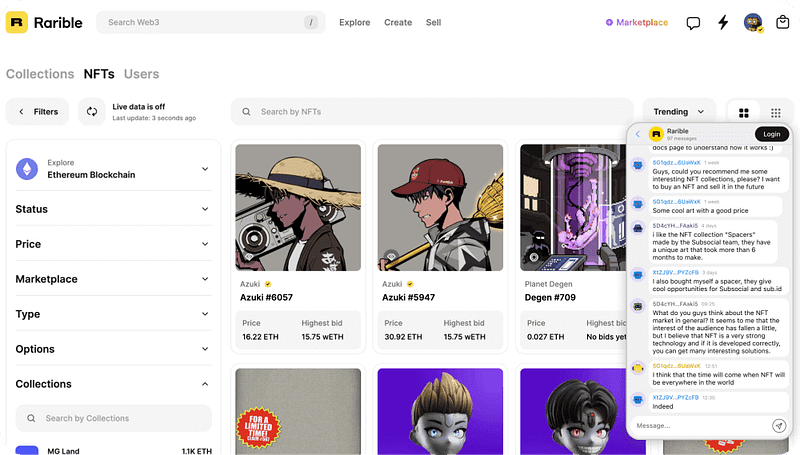Click avatar beside 'Indeed' message
Screen dimensions: 800x455
(638, 399)
